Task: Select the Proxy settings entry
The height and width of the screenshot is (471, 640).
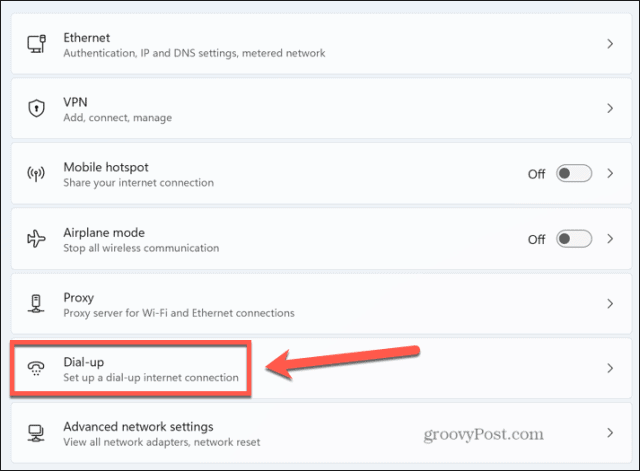Action: tap(81, 296)
